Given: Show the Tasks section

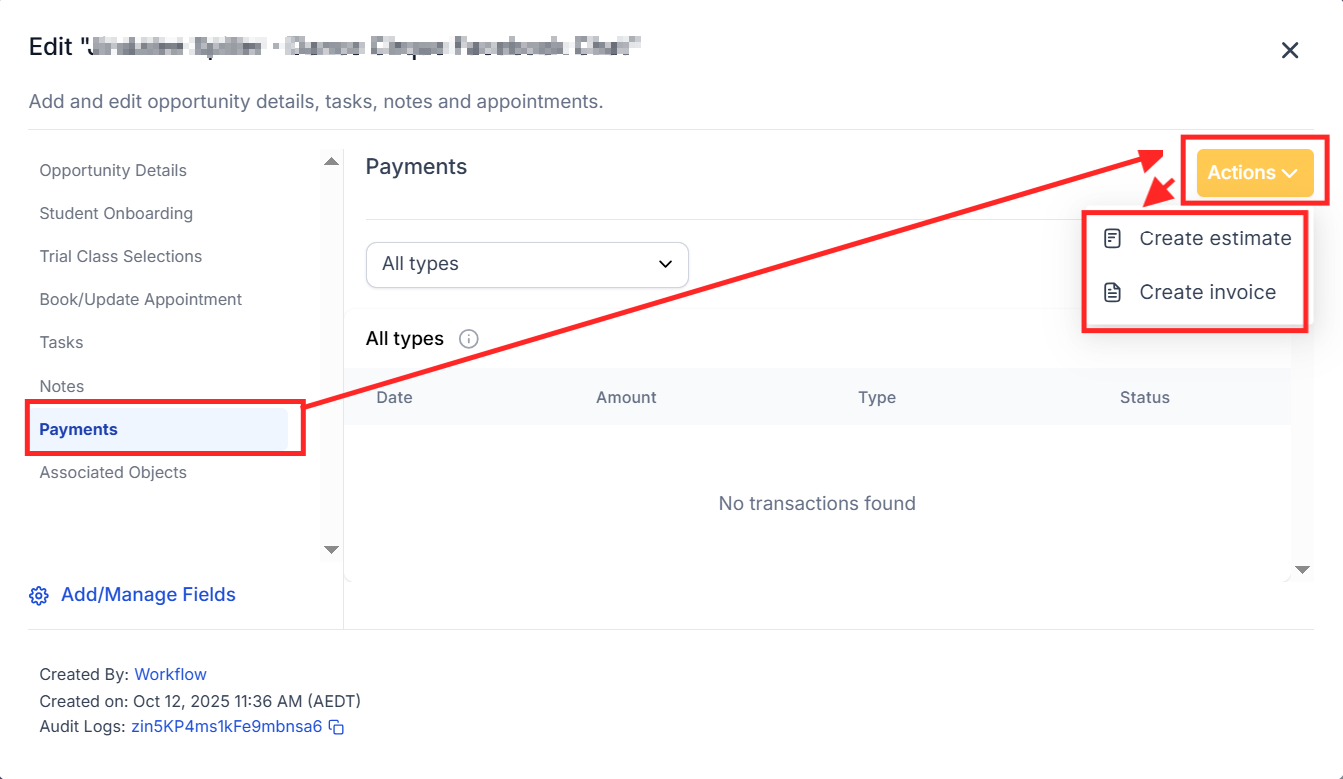Looking at the screenshot, I should 61,342.
